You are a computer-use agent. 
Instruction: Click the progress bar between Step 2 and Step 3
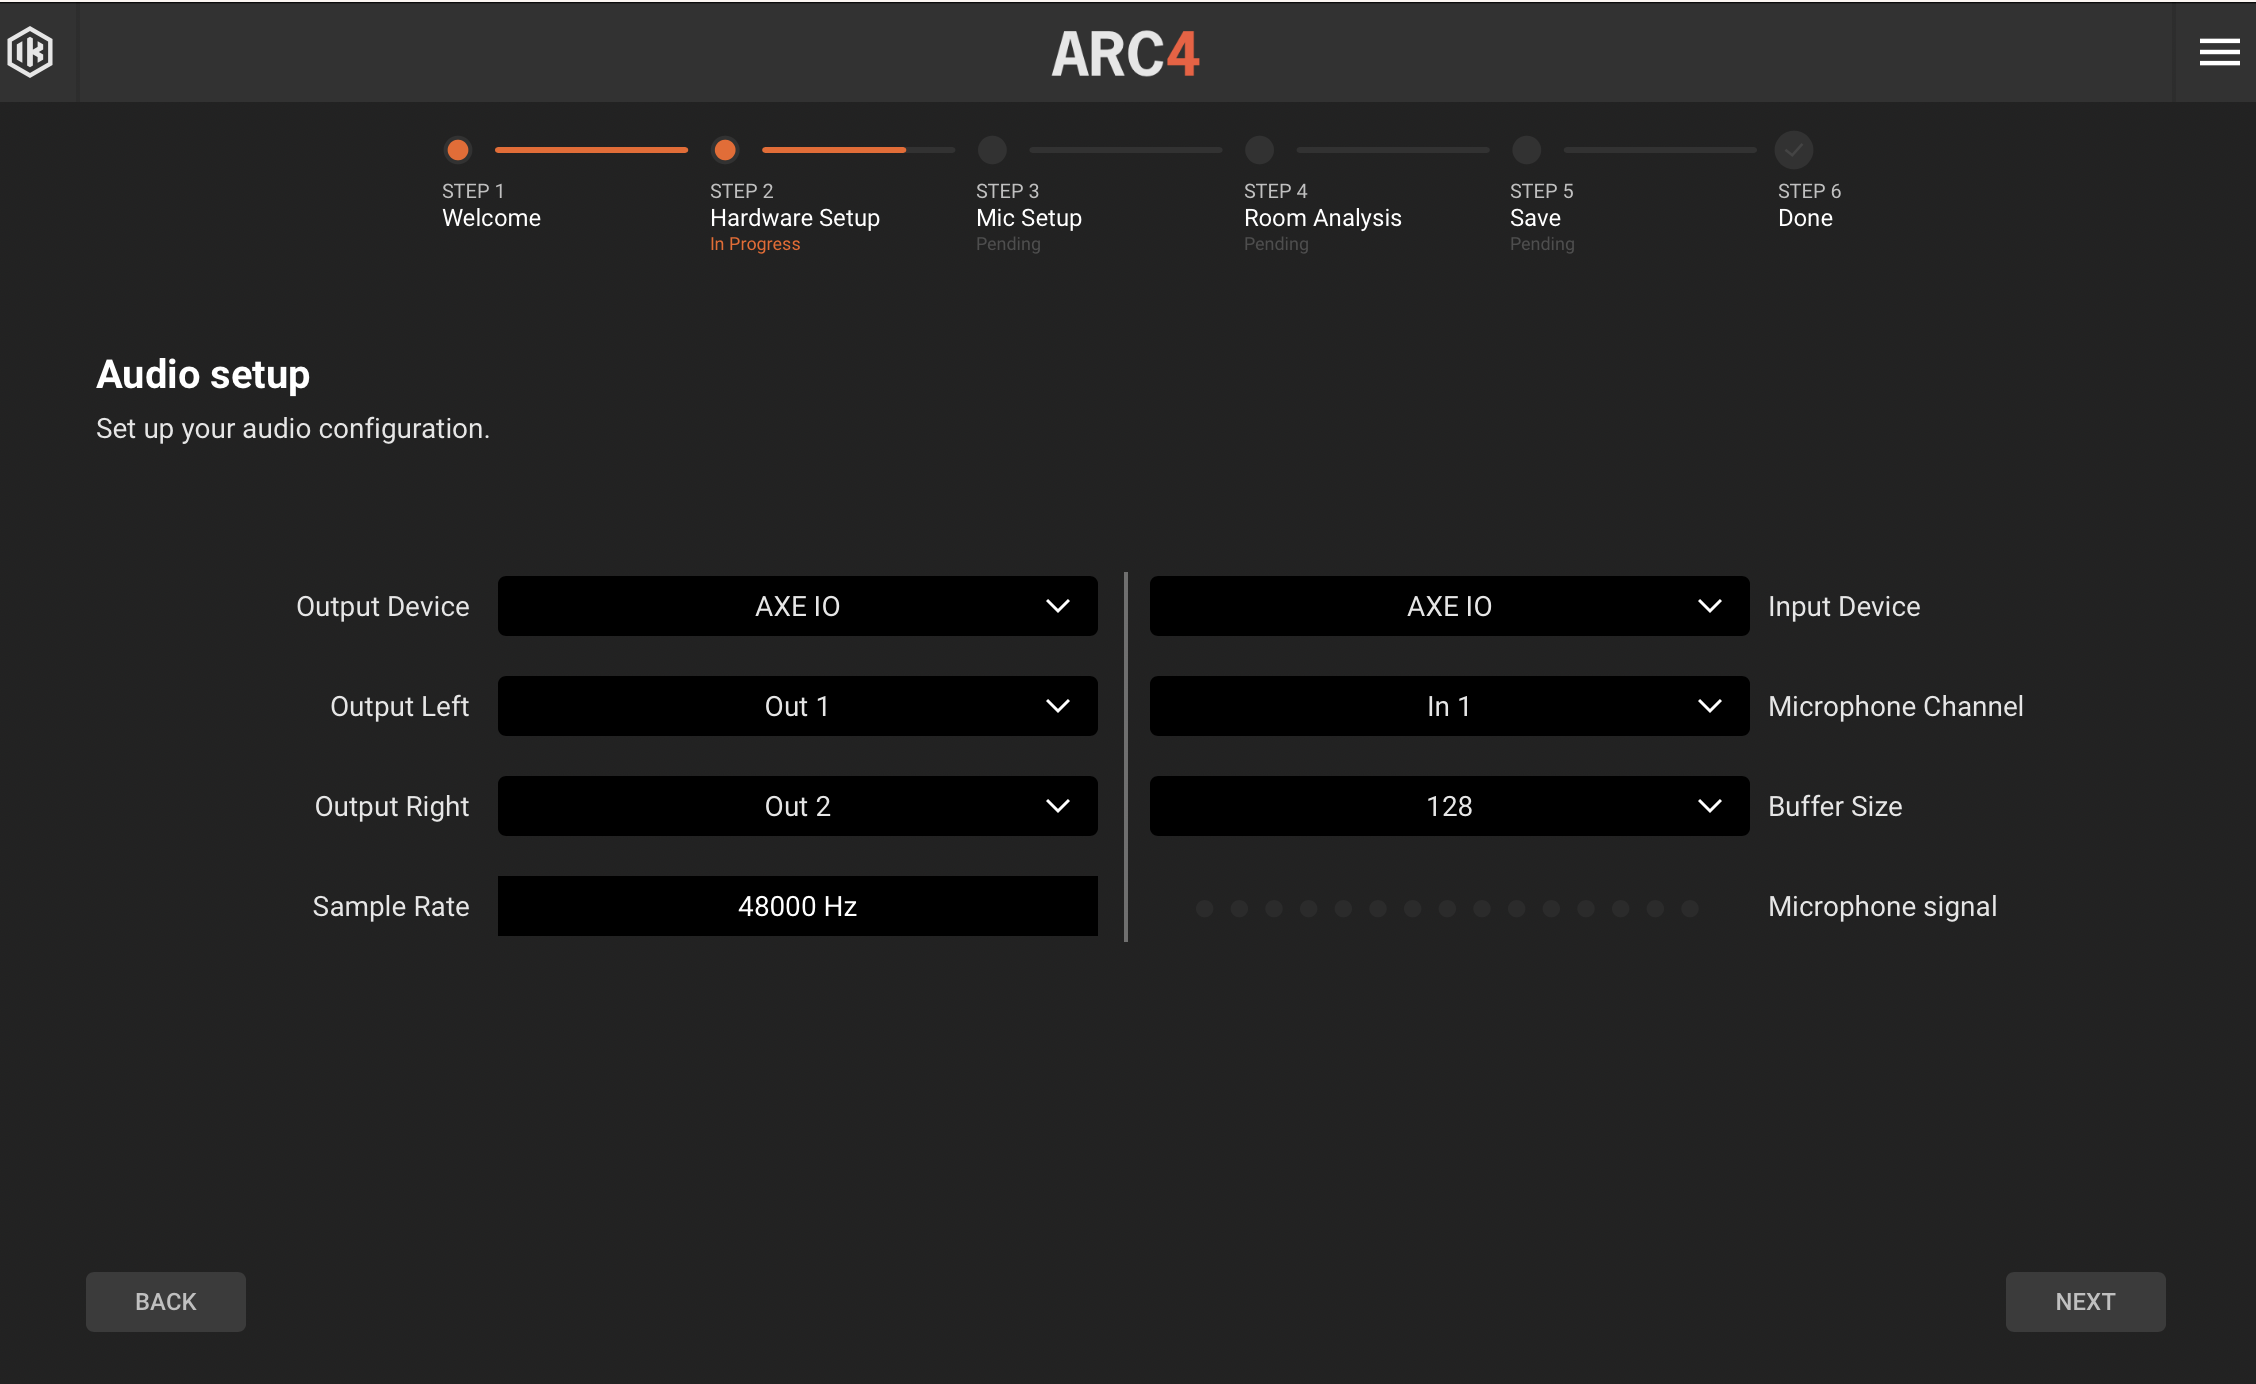(858, 150)
